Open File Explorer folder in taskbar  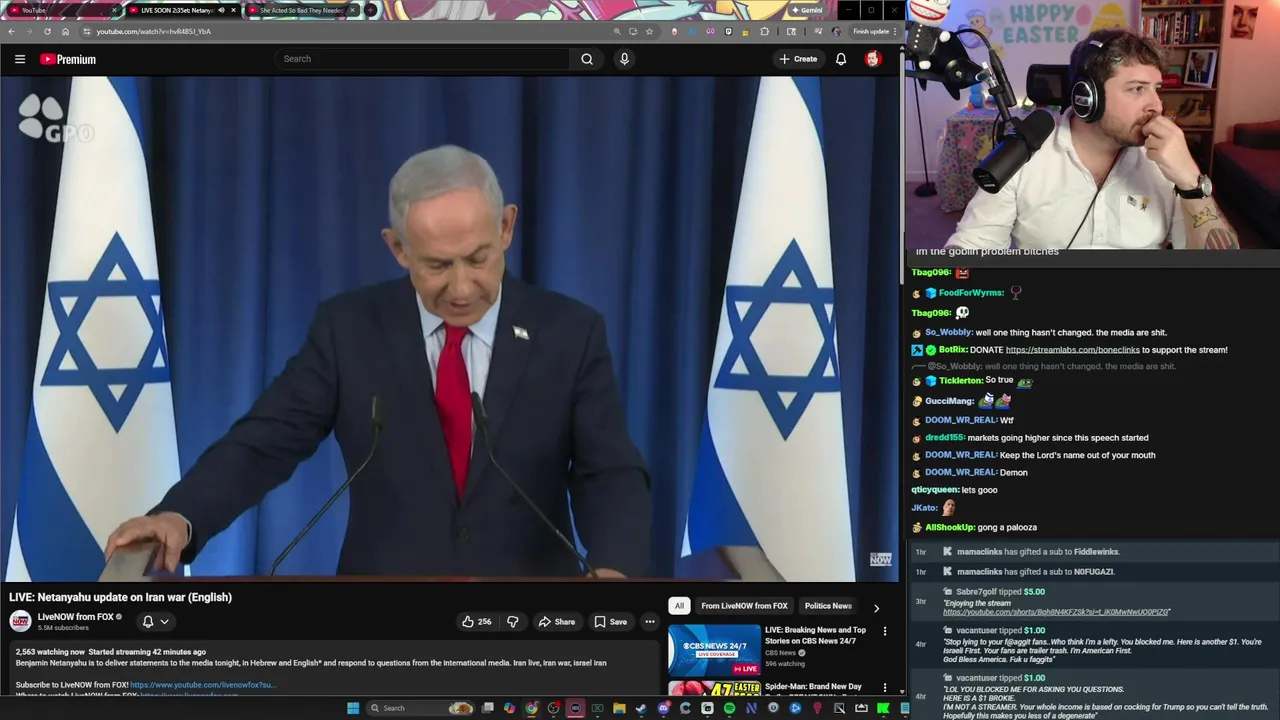pos(619,708)
